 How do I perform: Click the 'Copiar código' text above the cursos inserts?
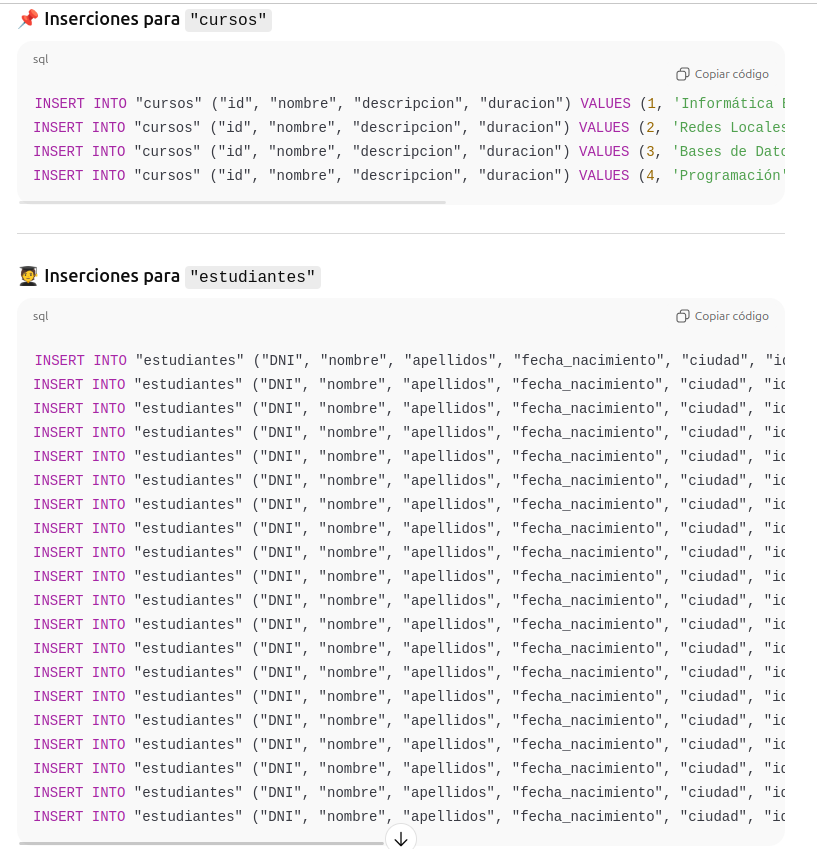point(731,74)
